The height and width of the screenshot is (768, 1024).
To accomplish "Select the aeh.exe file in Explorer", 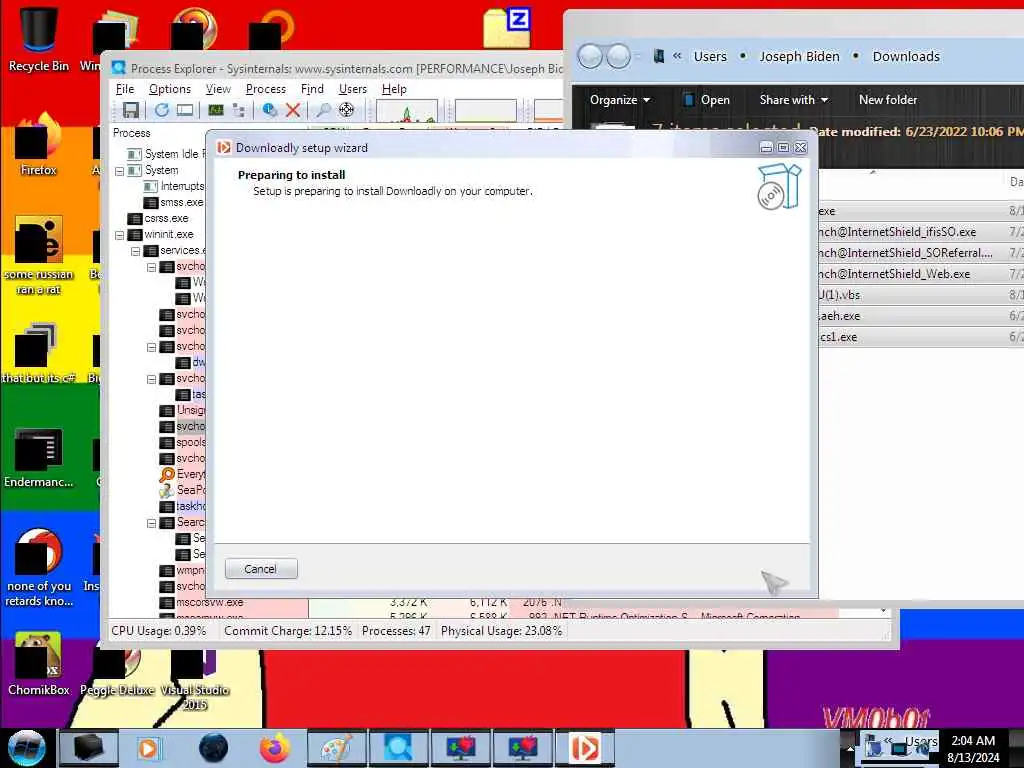I will 921,315.
